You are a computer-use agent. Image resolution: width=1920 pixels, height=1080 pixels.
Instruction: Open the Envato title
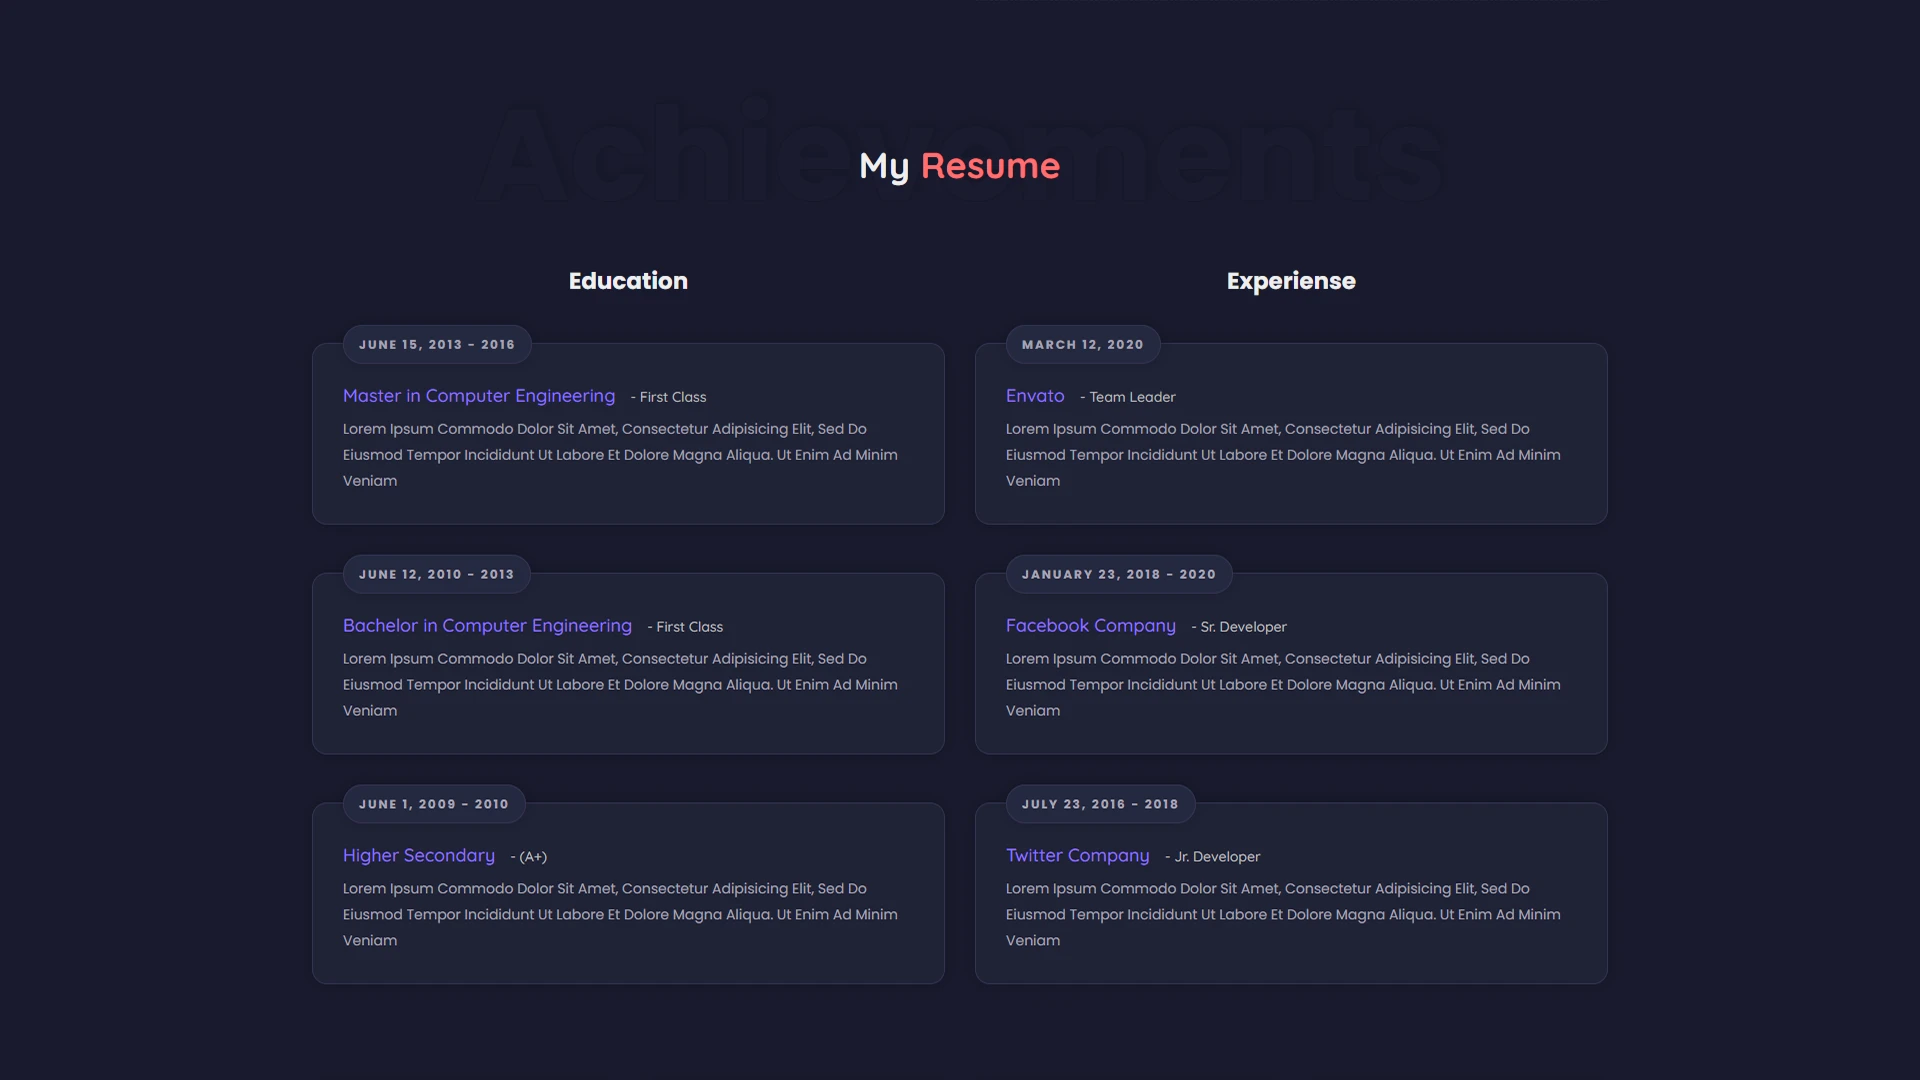point(1035,396)
